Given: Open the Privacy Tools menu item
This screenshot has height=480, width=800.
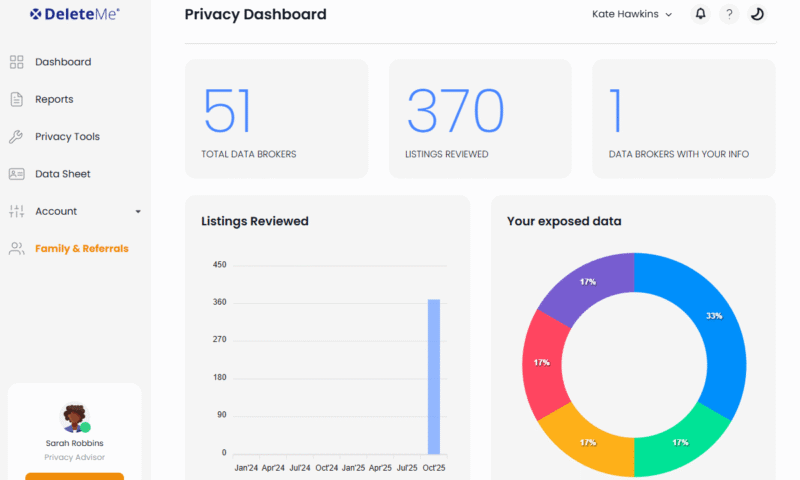Looking at the screenshot, I should [67, 137].
